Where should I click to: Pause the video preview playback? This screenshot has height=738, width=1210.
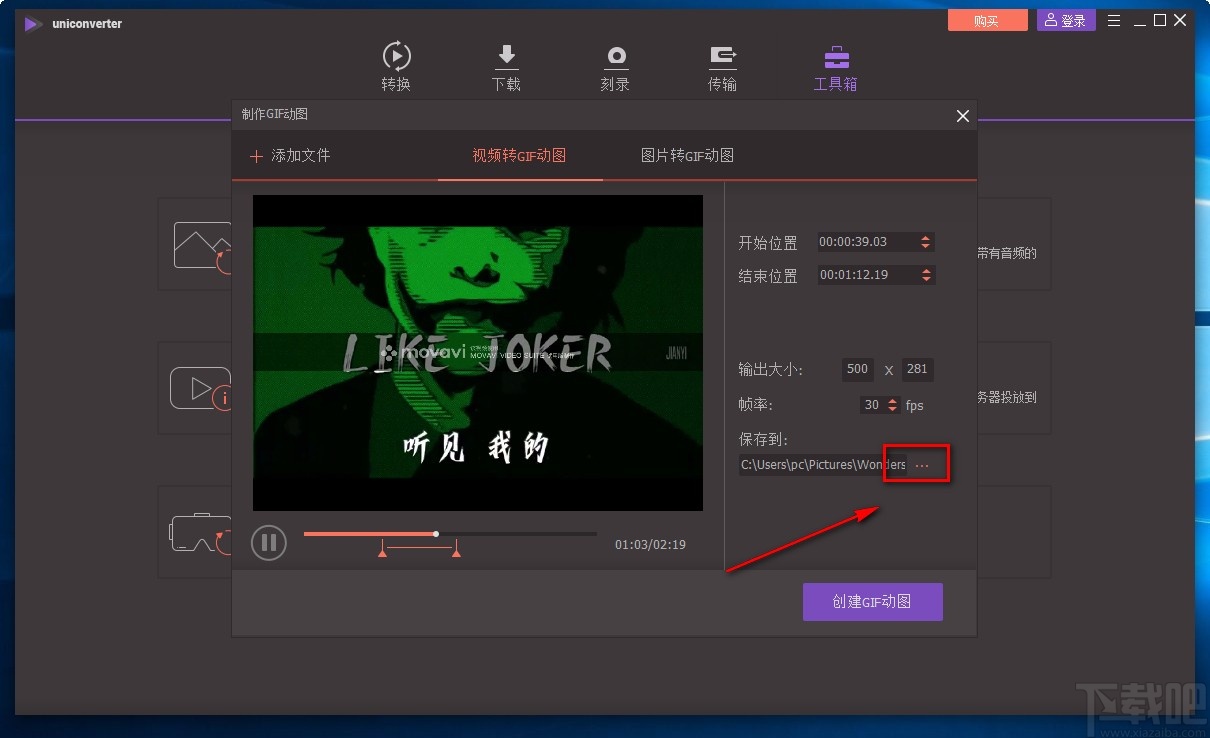pyautogui.click(x=268, y=542)
